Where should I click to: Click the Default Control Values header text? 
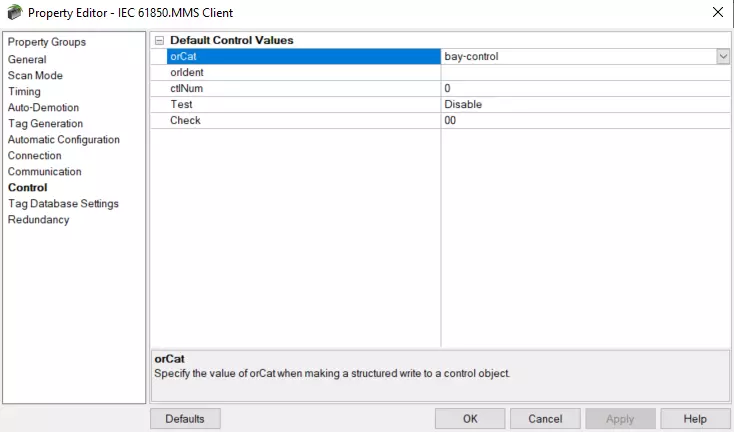(232, 40)
